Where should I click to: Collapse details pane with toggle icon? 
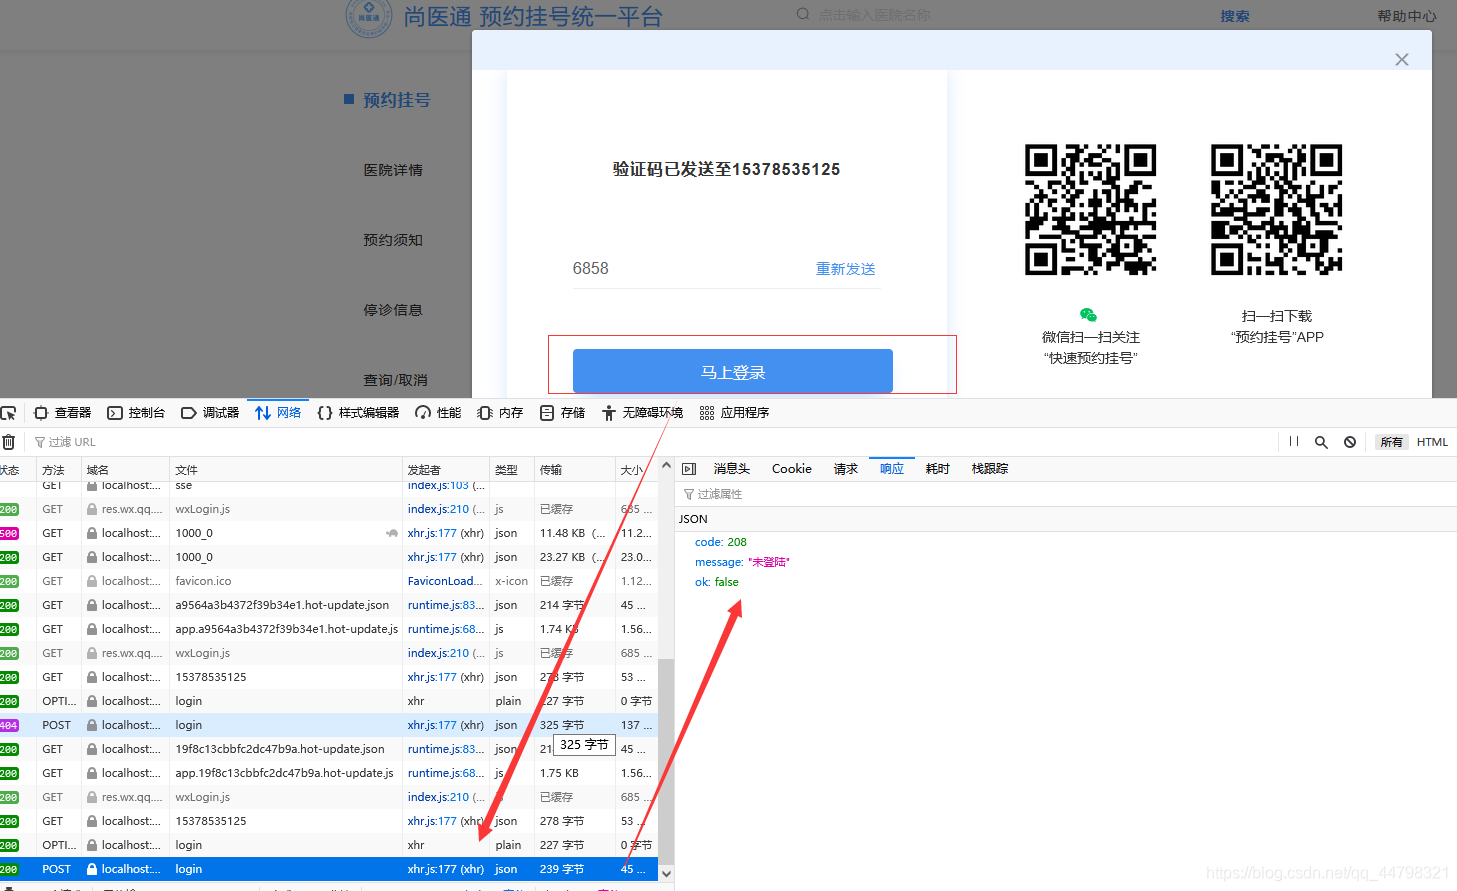(689, 469)
